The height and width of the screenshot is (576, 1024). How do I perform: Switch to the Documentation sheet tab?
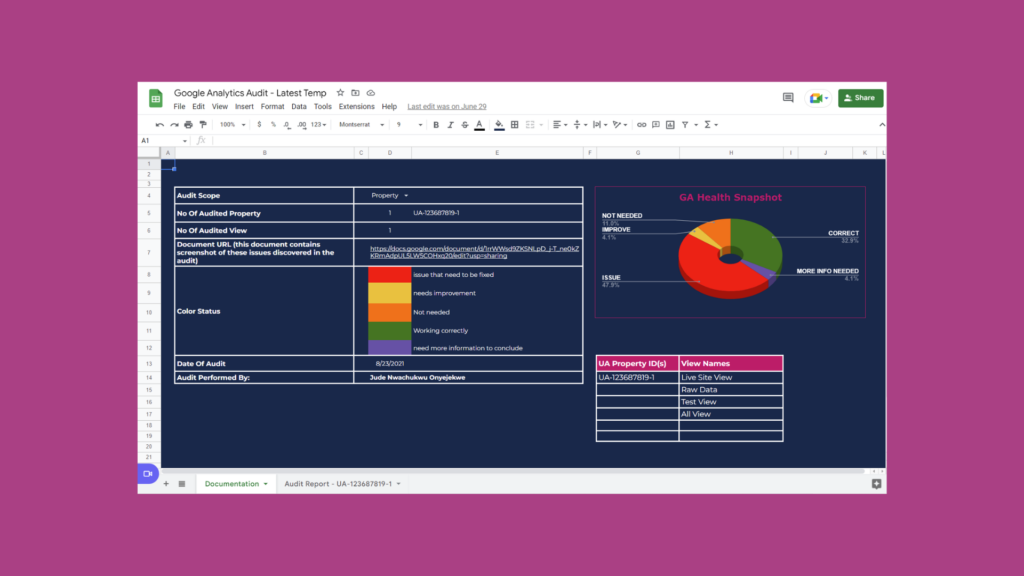[x=232, y=483]
